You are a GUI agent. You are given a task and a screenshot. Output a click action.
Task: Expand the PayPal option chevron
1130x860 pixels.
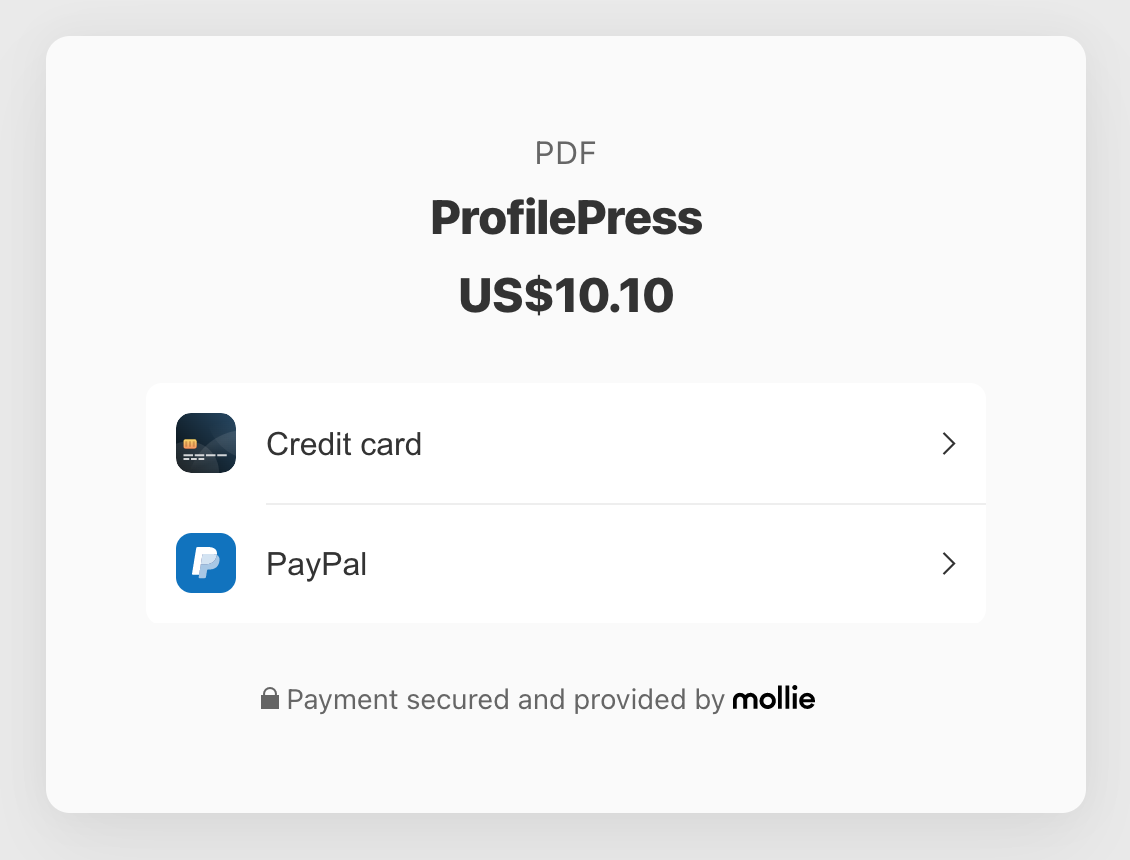click(949, 564)
